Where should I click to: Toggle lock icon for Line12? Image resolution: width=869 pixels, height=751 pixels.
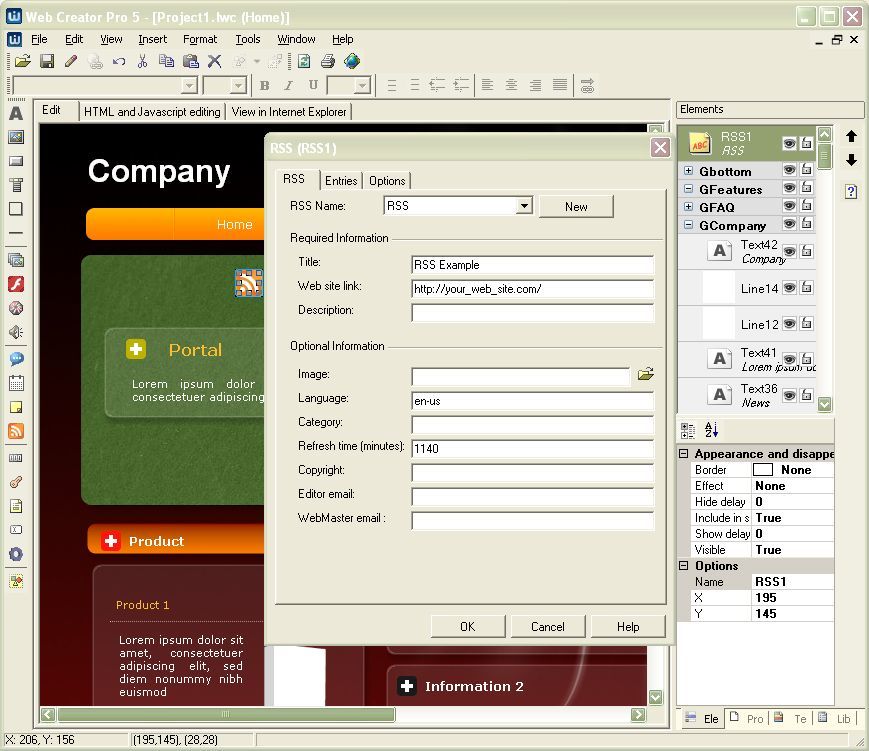click(x=807, y=323)
